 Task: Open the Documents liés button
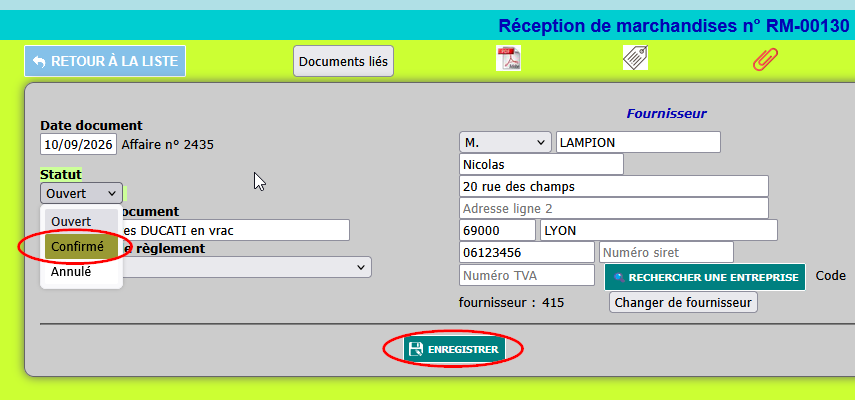(344, 61)
